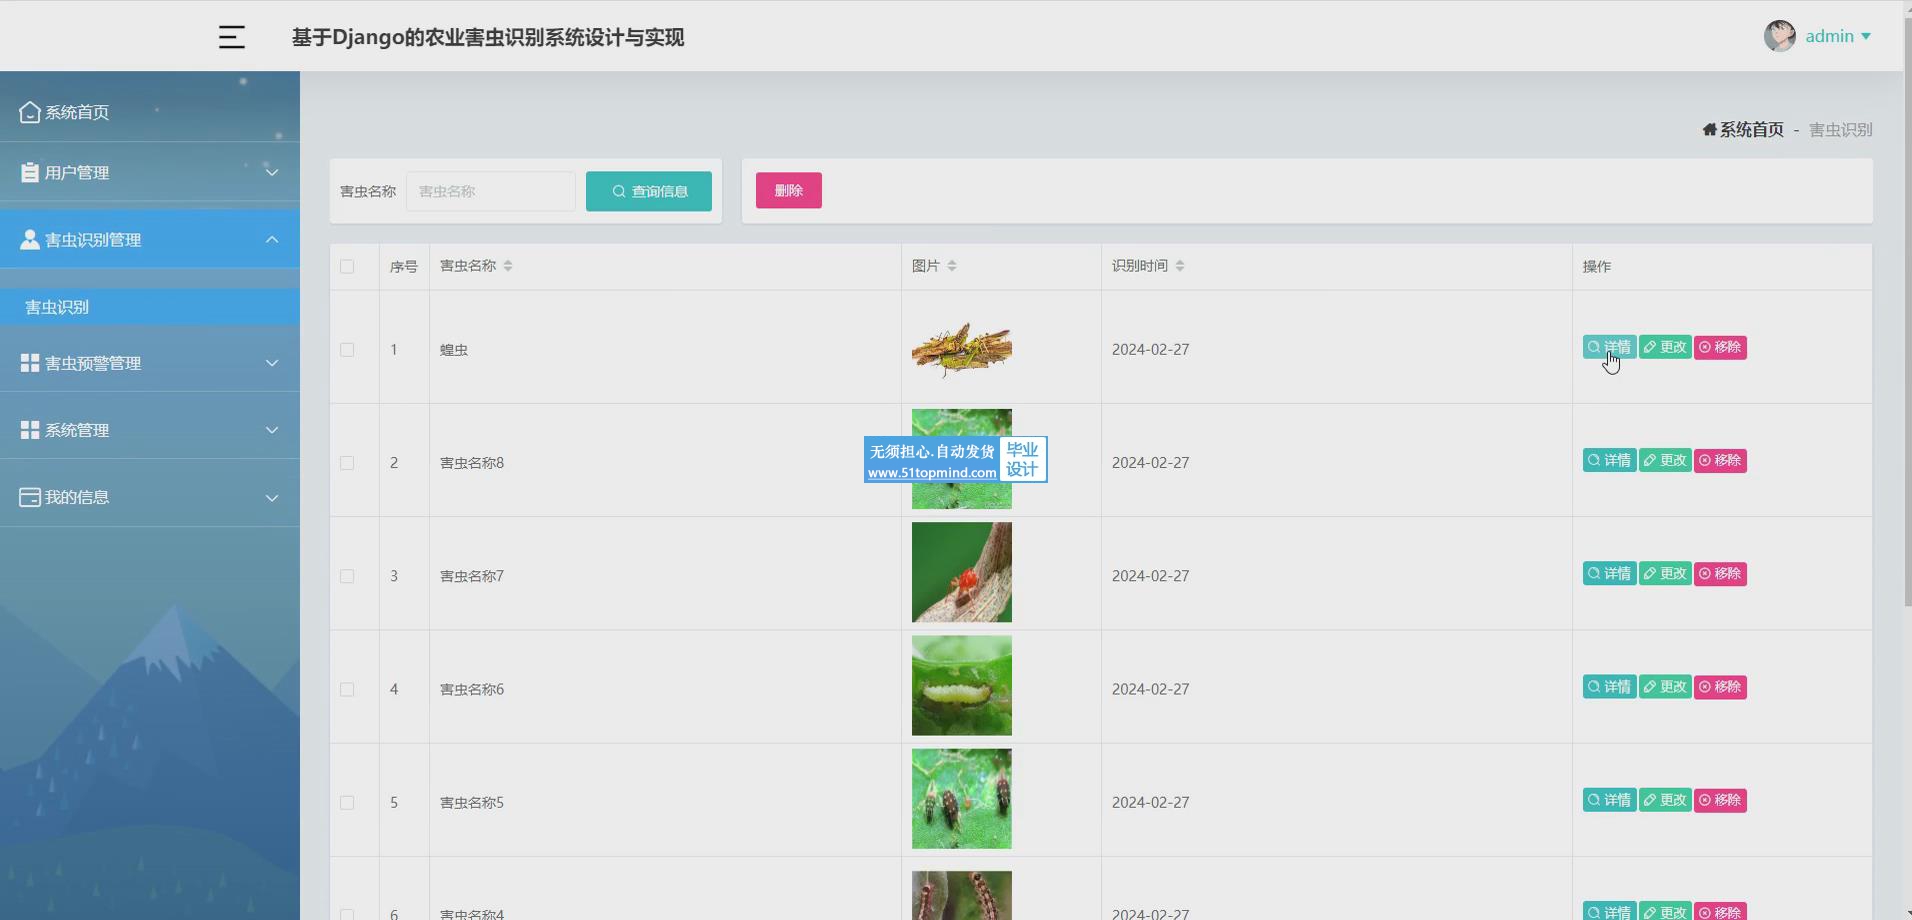Check the row 2 害虫名称8 checkbox
This screenshot has width=1912, height=920.
(x=347, y=463)
